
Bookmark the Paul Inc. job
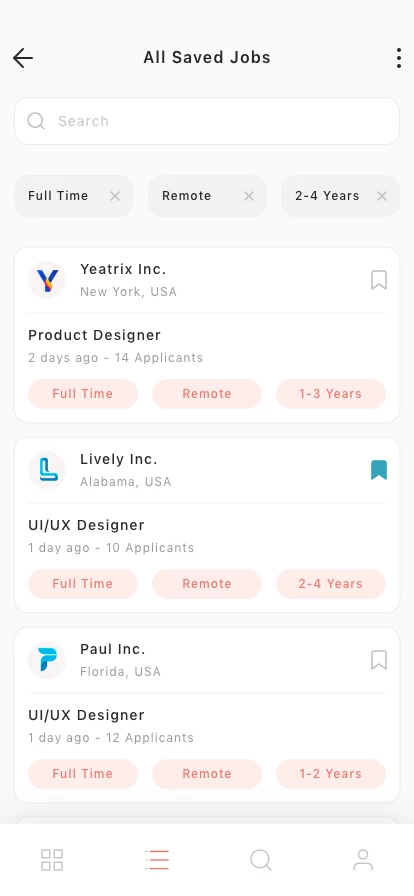pyautogui.click(x=379, y=660)
